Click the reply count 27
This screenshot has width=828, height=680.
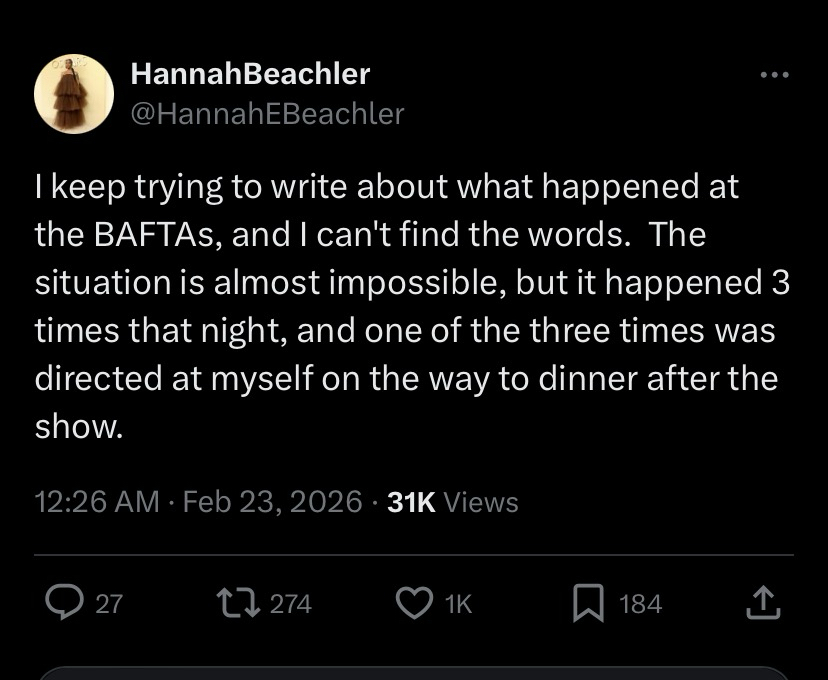click(109, 604)
